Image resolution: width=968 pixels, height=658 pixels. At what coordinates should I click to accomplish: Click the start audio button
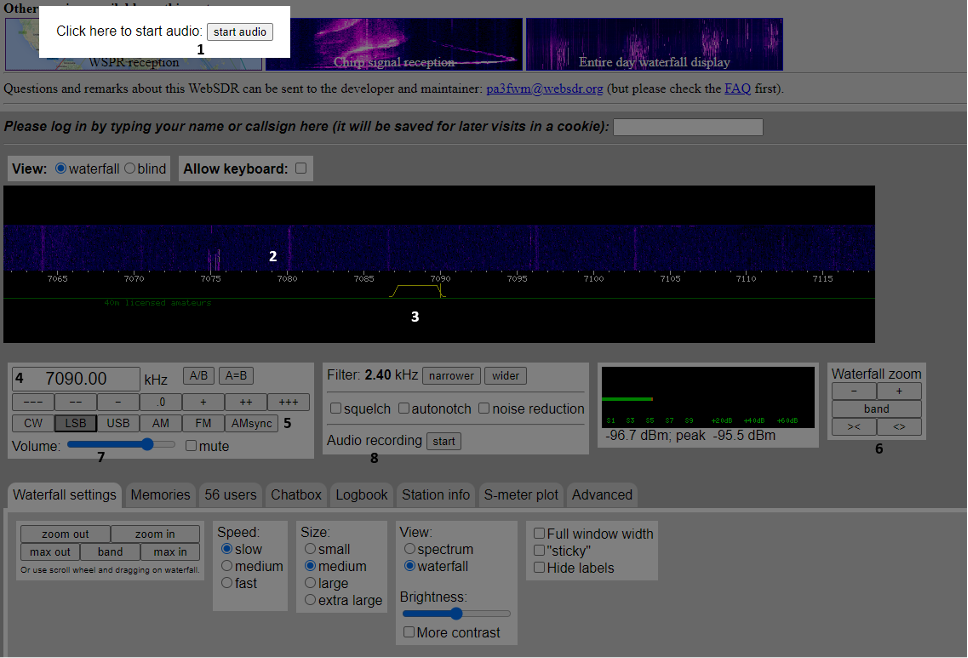pyautogui.click(x=240, y=32)
